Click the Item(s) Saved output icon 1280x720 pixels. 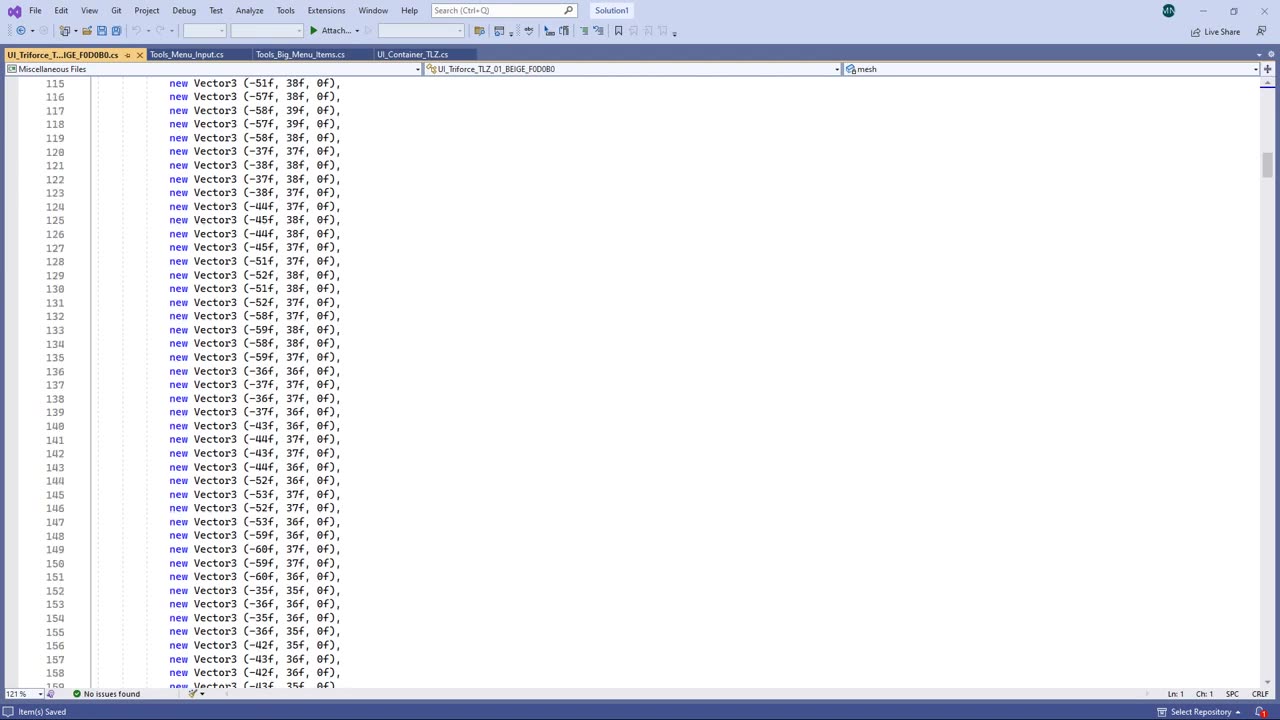8,712
